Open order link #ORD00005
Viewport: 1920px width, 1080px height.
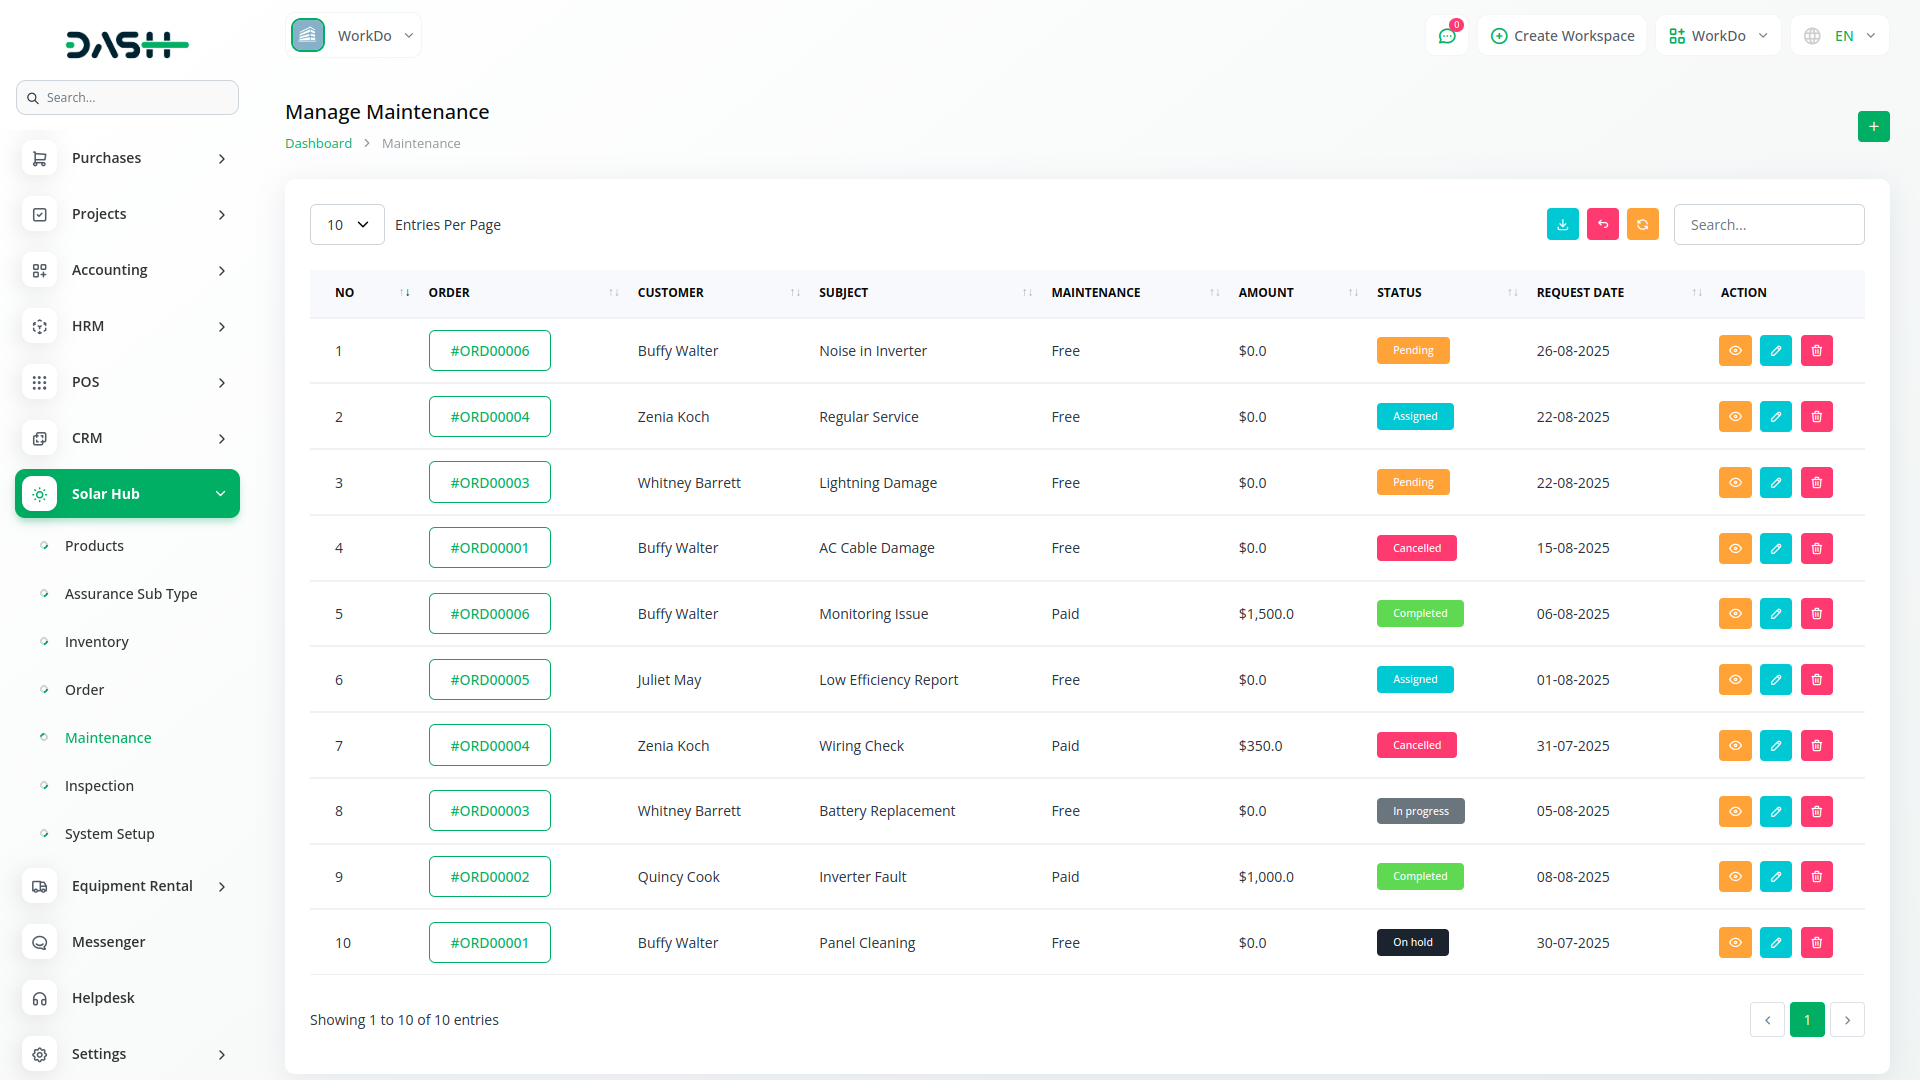point(489,680)
